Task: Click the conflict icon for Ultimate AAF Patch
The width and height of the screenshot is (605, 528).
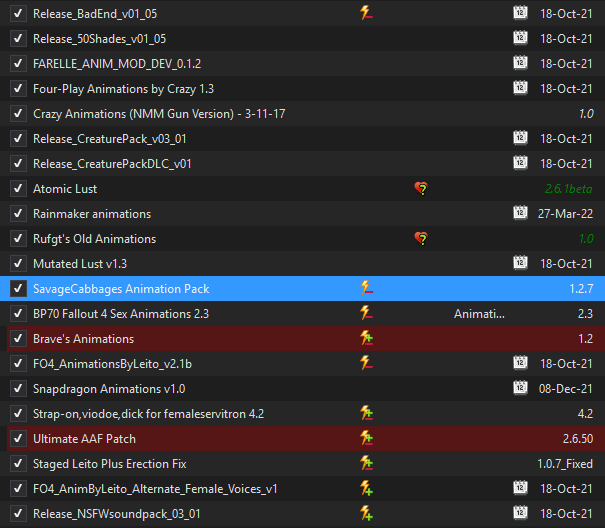Action: coord(366,438)
